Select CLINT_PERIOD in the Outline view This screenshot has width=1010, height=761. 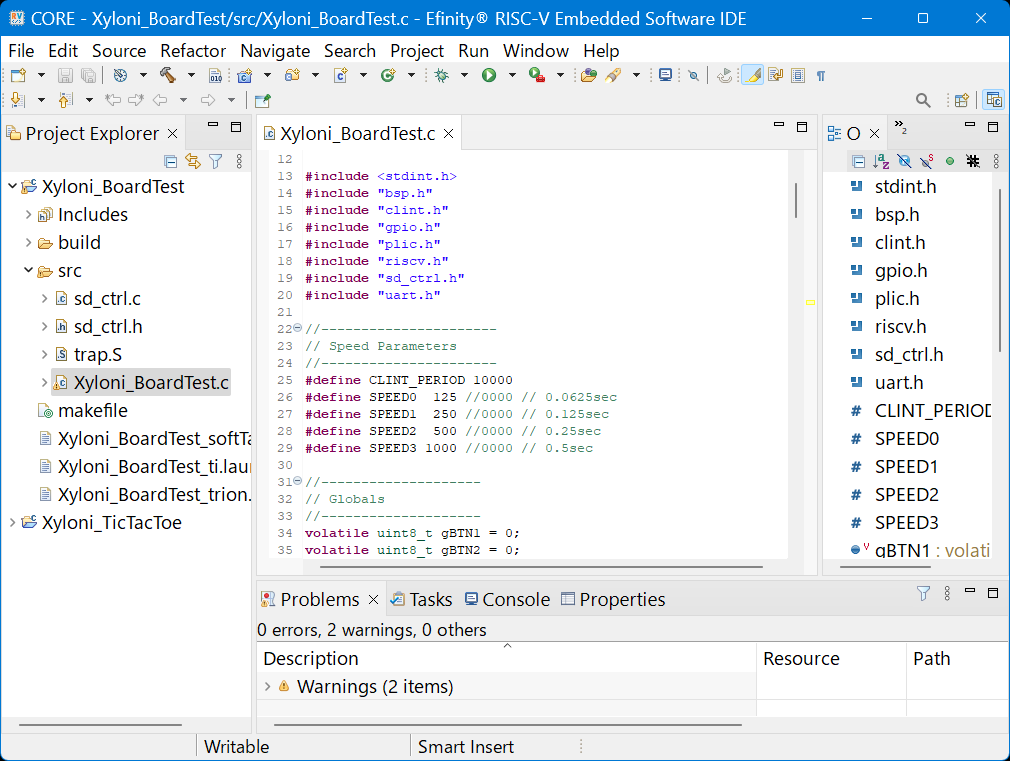[x=932, y=411]
